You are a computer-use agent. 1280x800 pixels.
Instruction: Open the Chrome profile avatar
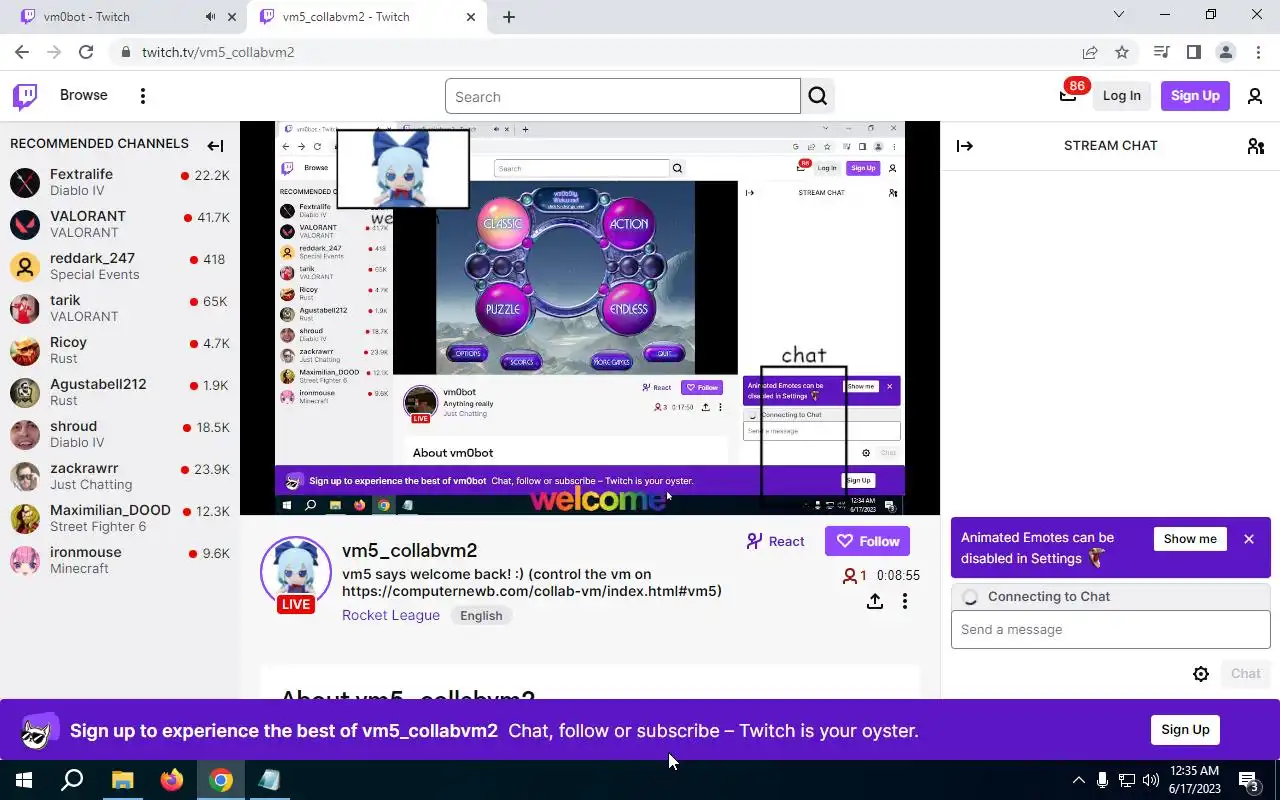pos(1225,52)
